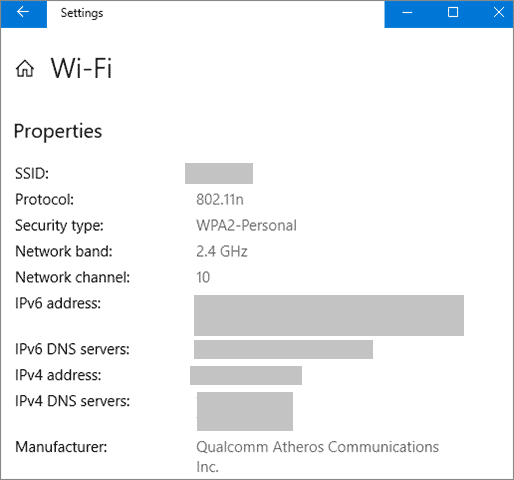Image resolution: width=514 pixels, height=480 pixels.
Task: Select the WPA2-Personal security type value
Action: (246, 226)
